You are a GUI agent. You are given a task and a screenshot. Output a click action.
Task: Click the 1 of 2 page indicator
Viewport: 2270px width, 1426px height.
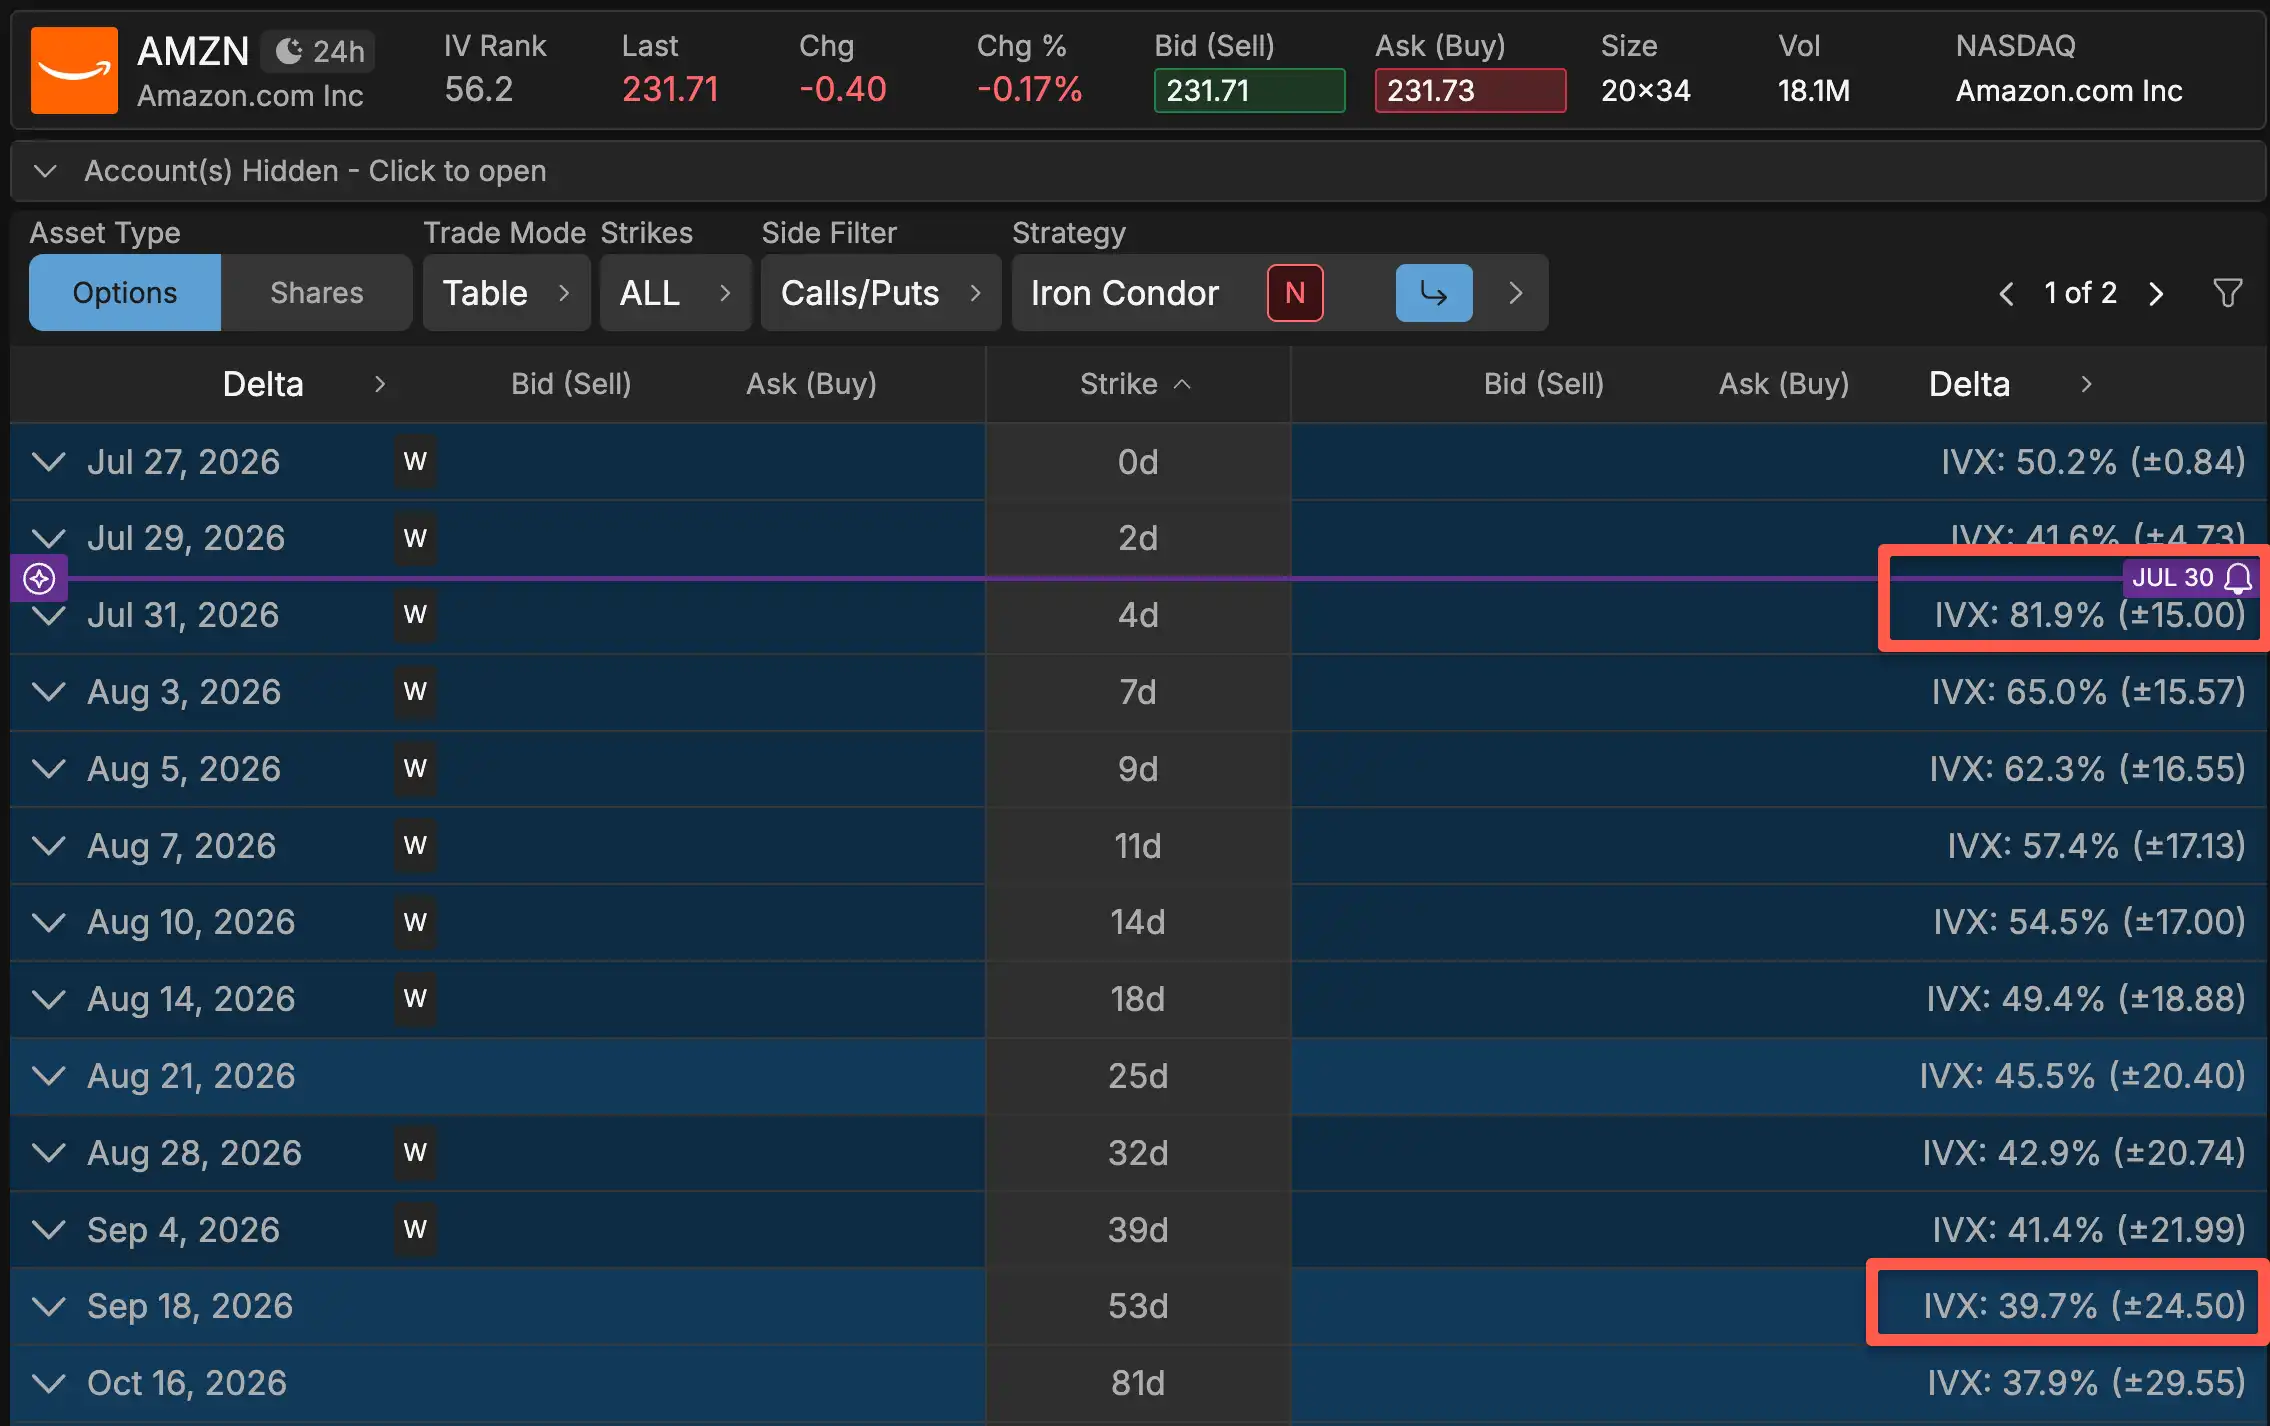pos(2081,293)
